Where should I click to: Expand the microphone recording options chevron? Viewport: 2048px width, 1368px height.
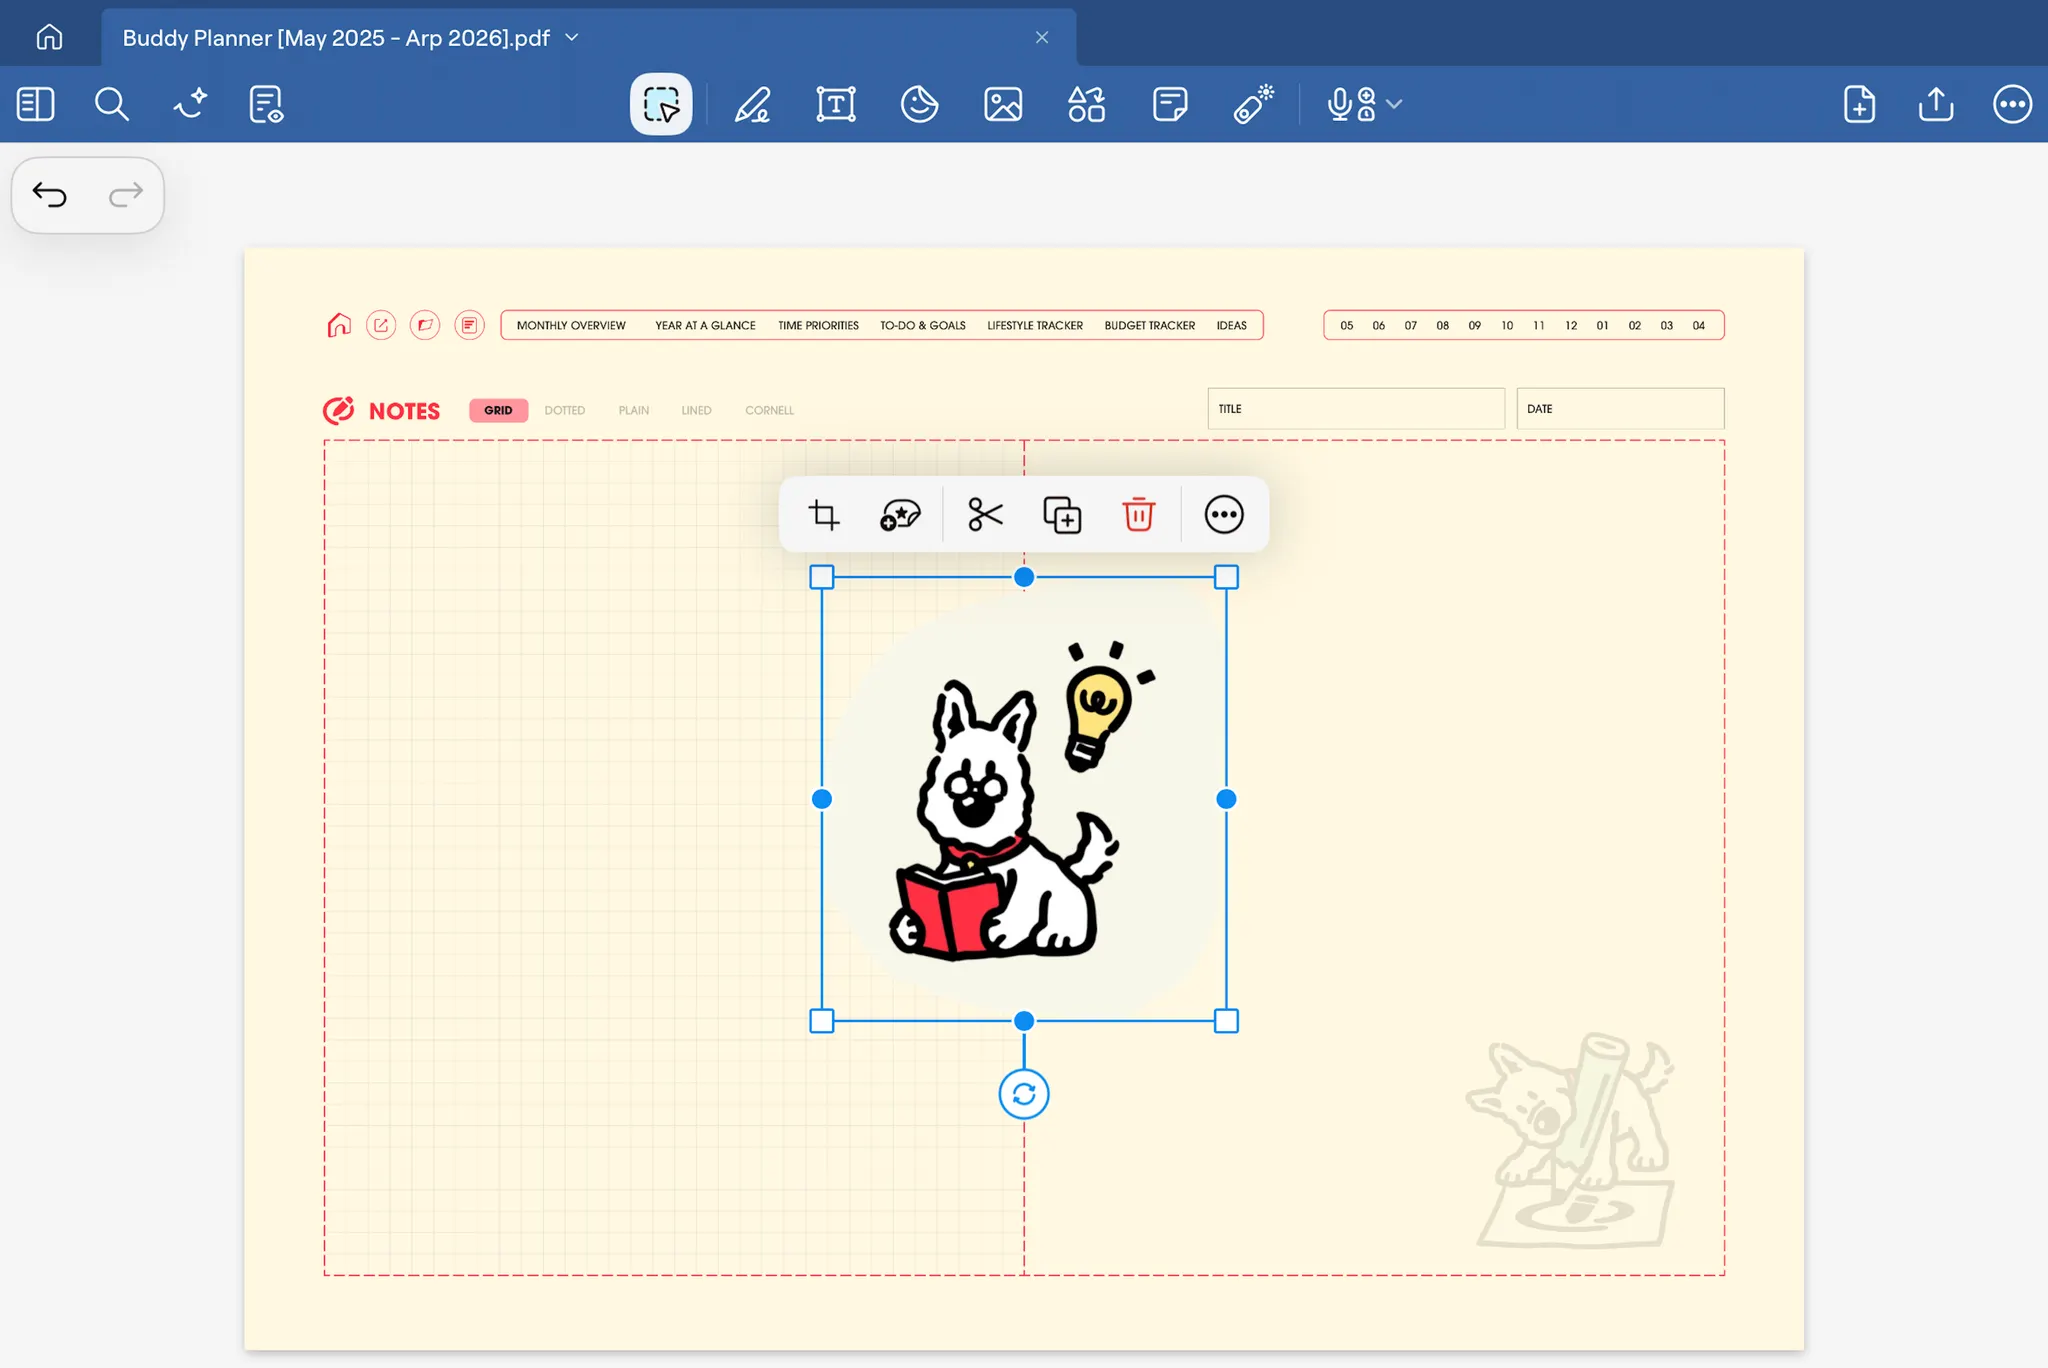[1395, 104]
